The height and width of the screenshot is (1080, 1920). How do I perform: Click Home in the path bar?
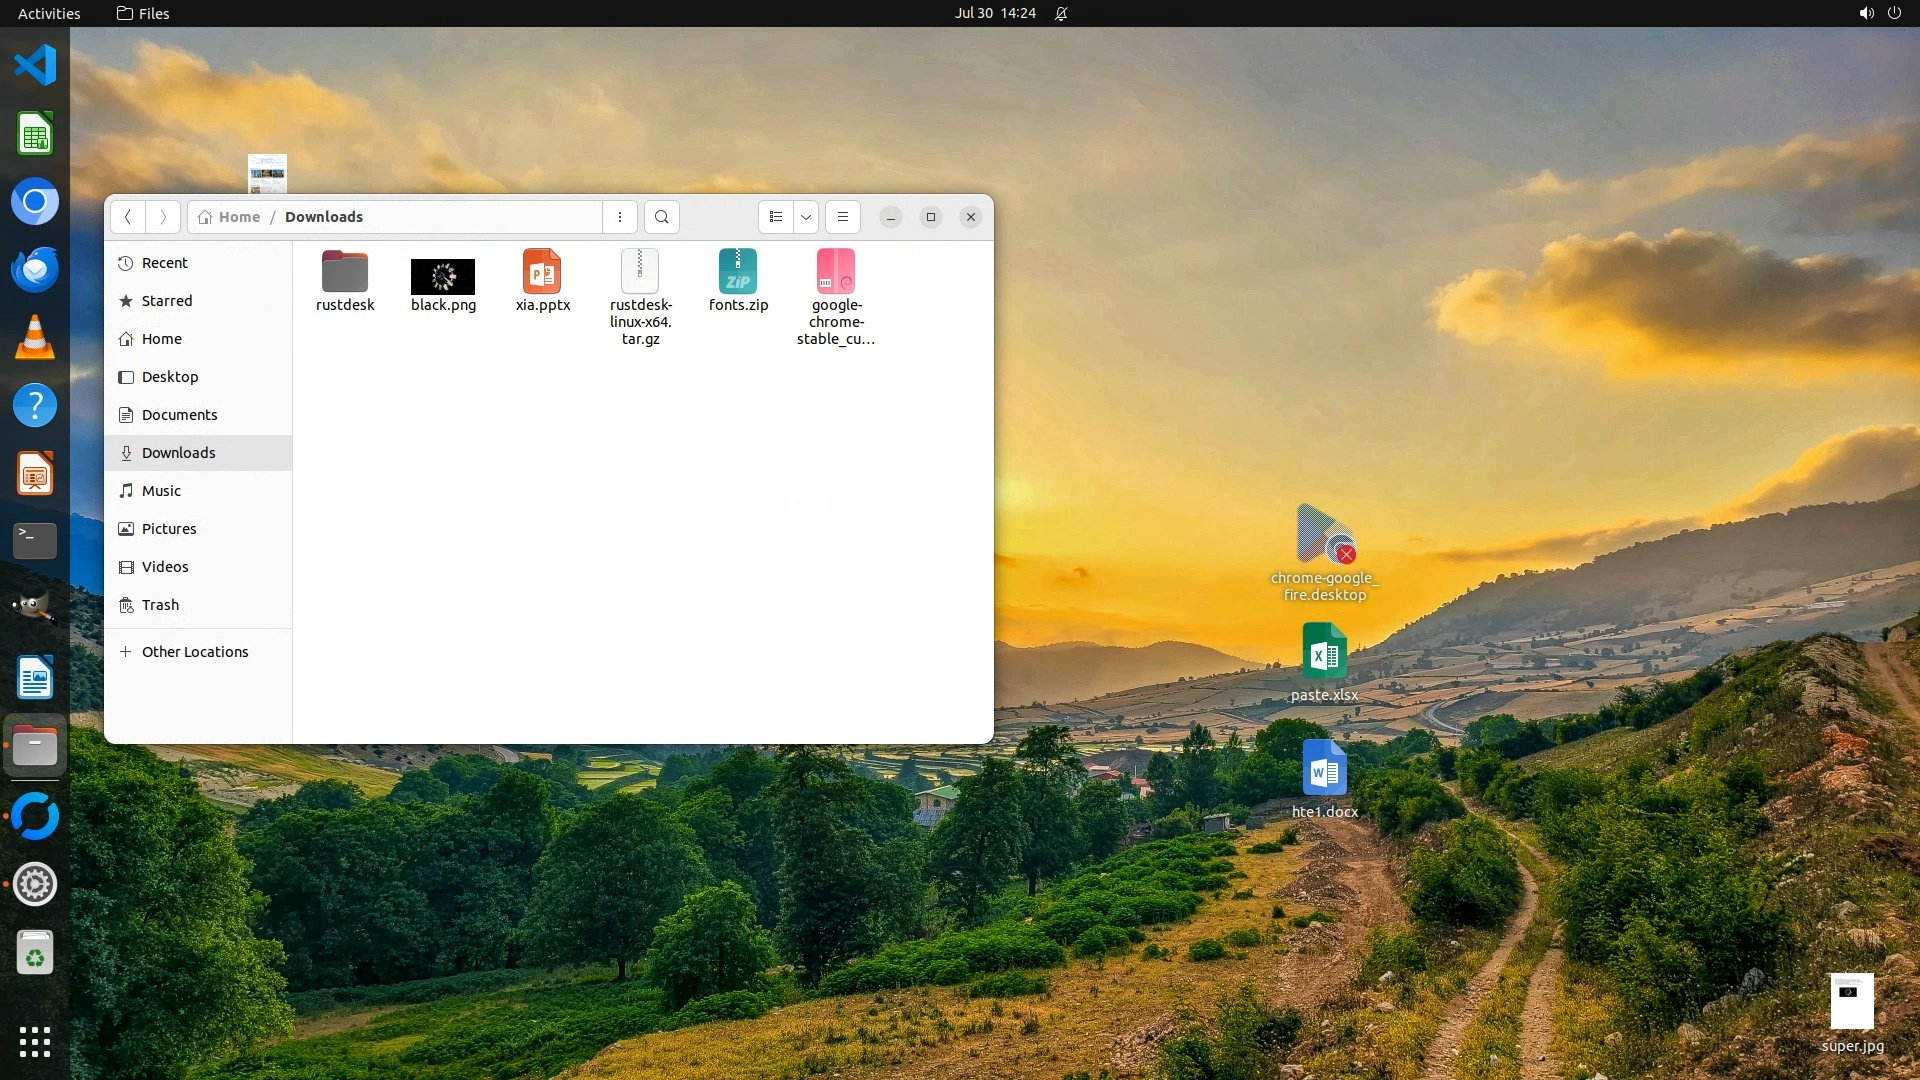pos(239,217)
